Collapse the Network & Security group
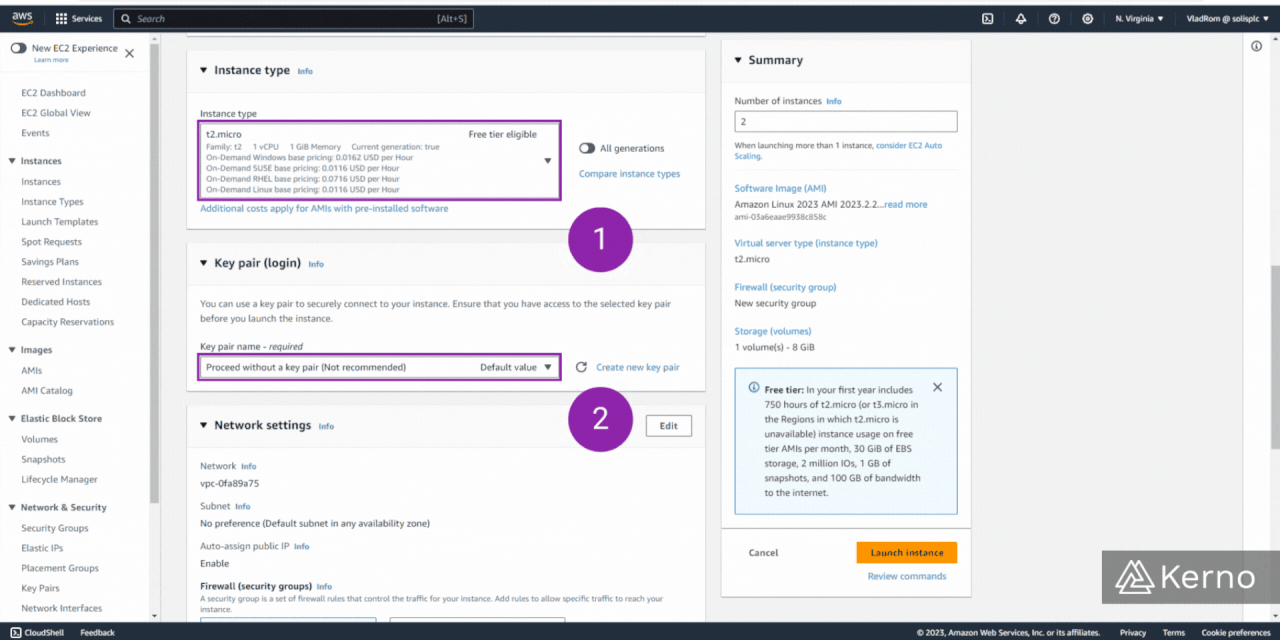This screenshot has width=1280, height=640. click(12, 507)
